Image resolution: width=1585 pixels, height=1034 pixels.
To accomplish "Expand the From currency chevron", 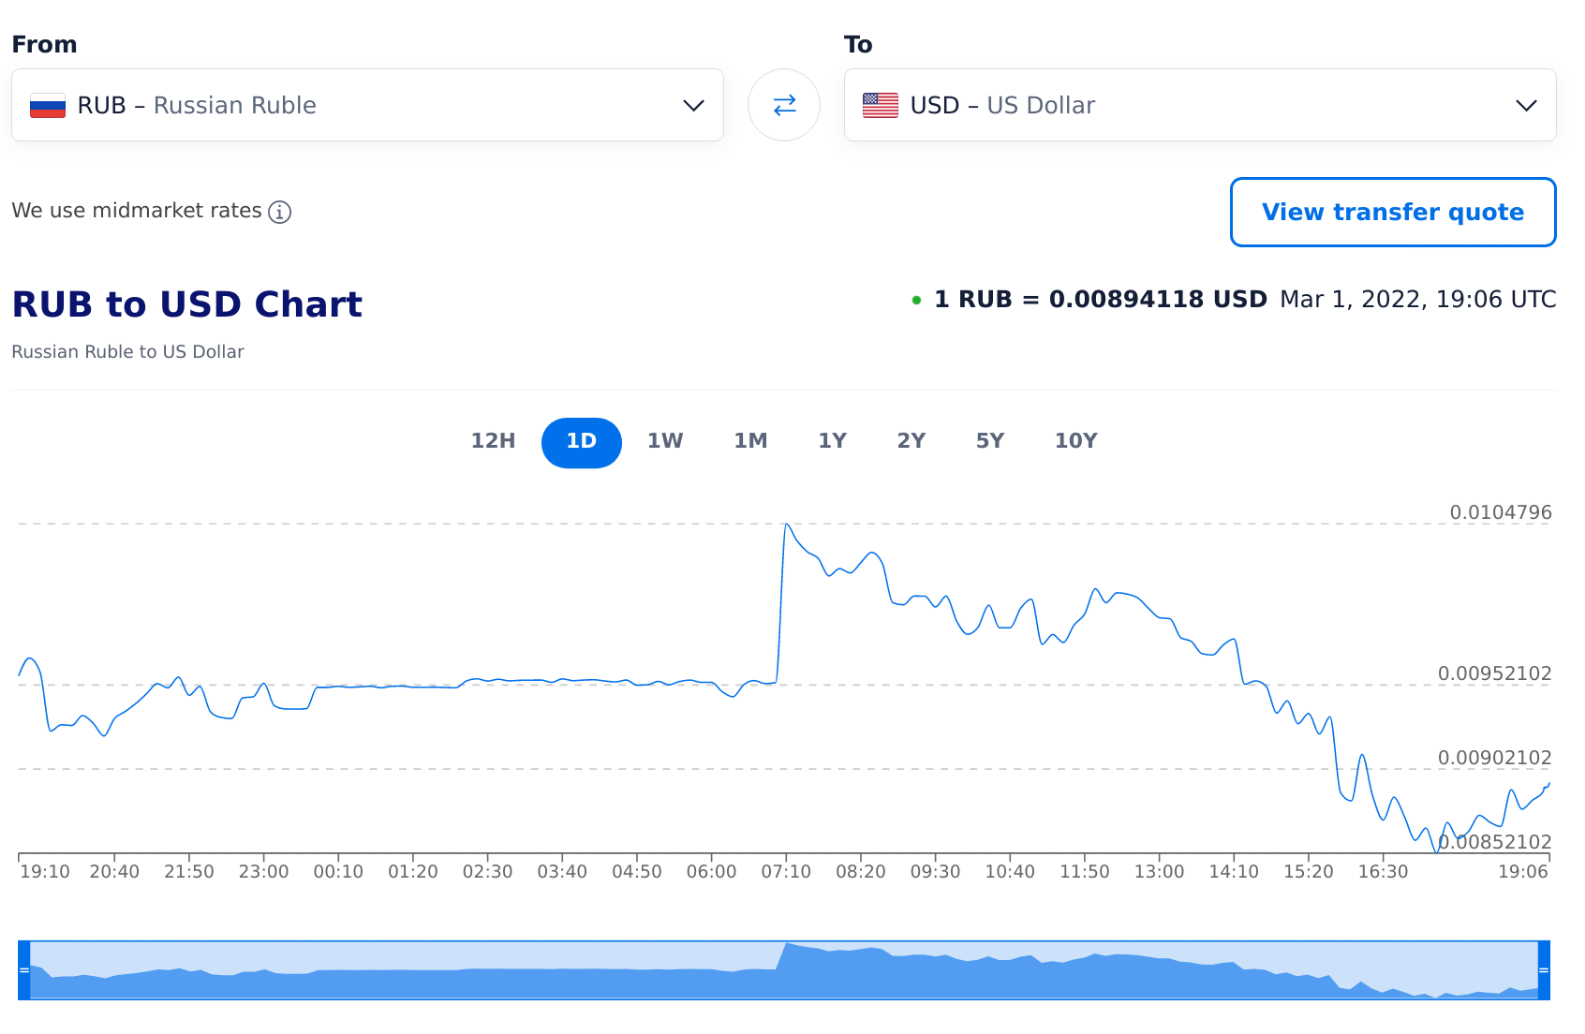I will pos(693,106).
